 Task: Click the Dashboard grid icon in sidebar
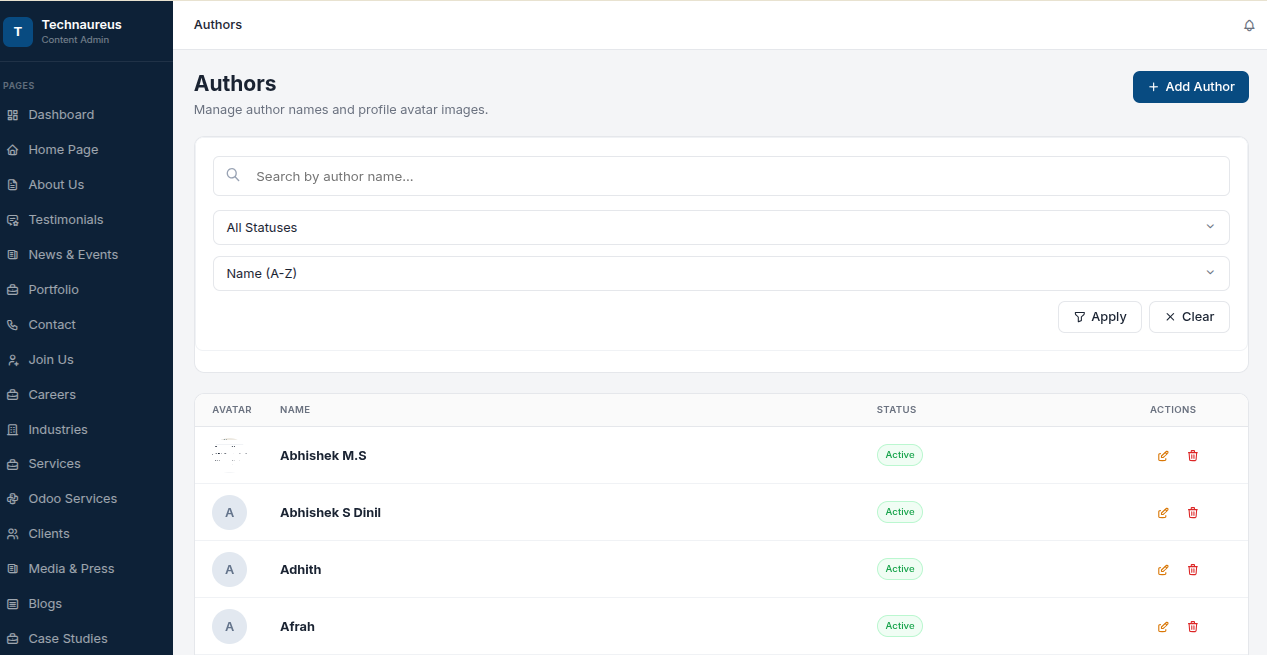coord(13,115)
